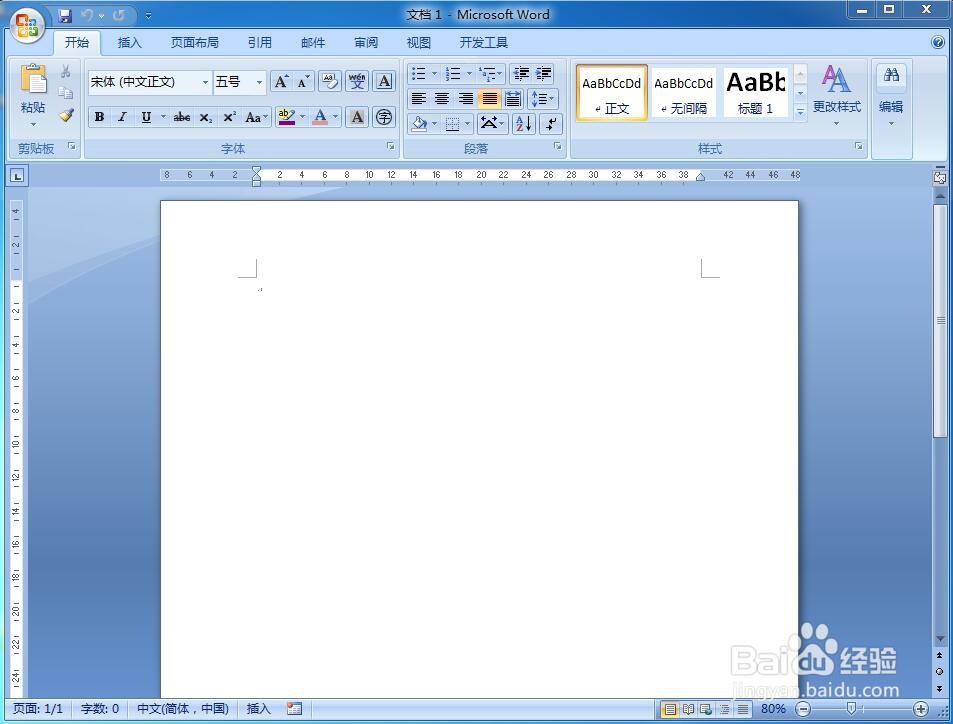Zoom in with status bar plus button
This screenshot has height=724, width=953.
coord(921,709)
